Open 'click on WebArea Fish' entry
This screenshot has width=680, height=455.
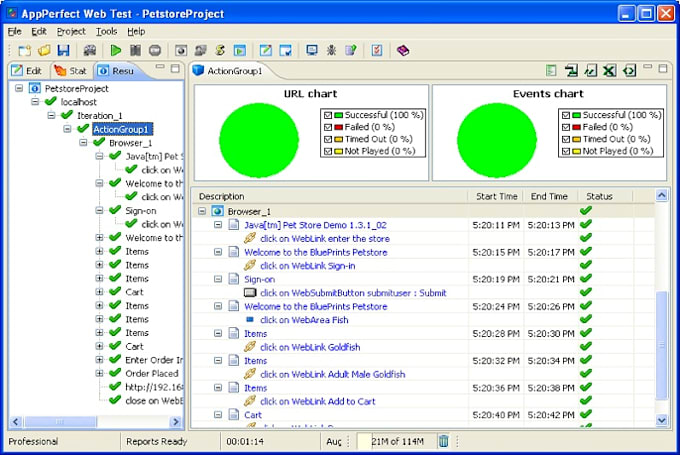click(x=304, y=320)
